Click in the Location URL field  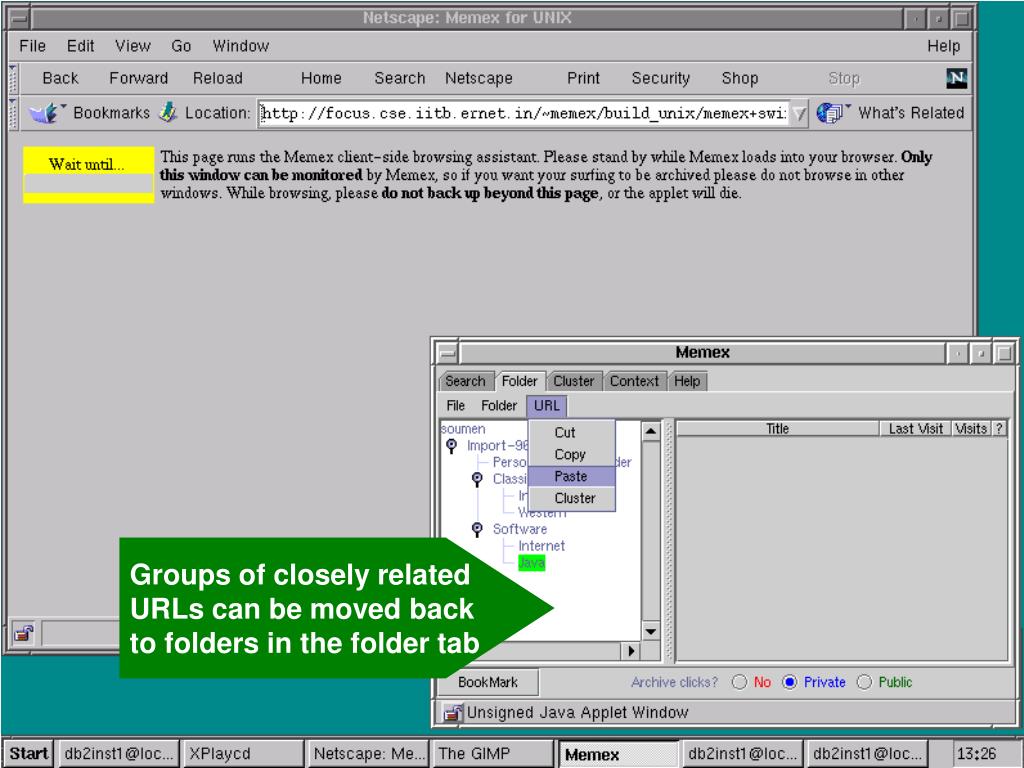[x=523, y=114]
